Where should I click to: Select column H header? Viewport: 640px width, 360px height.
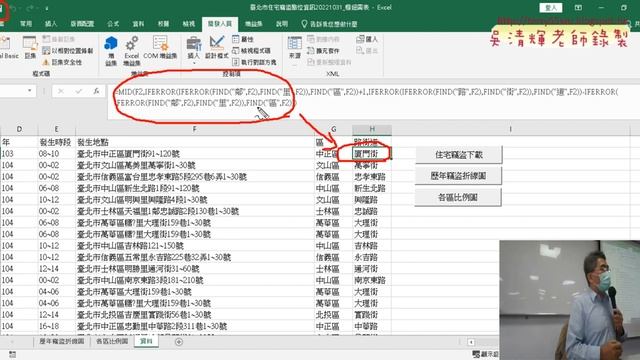(372, 129)
